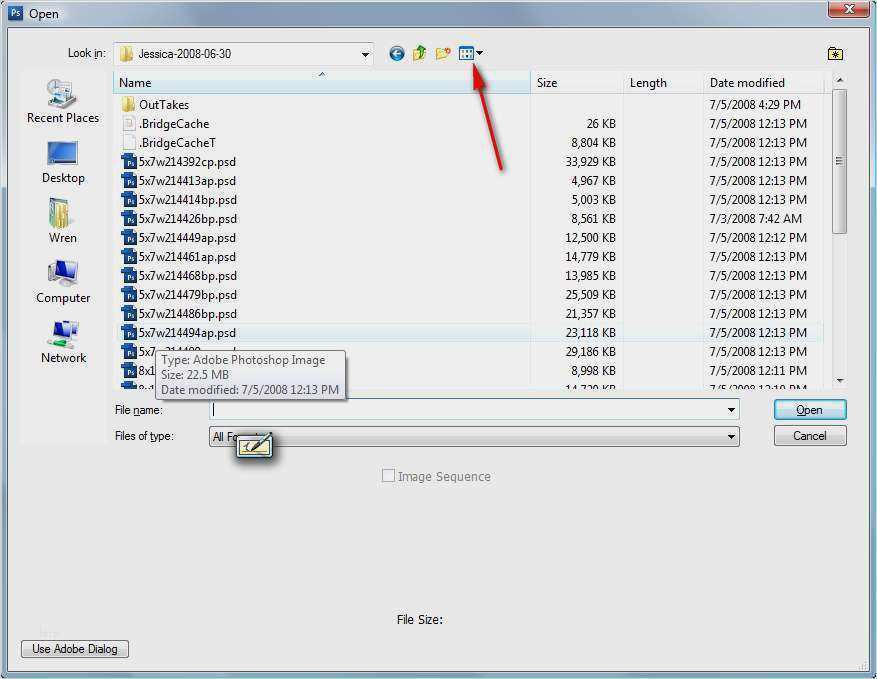Click the Go back navigation icon

[x=397, y=54]
